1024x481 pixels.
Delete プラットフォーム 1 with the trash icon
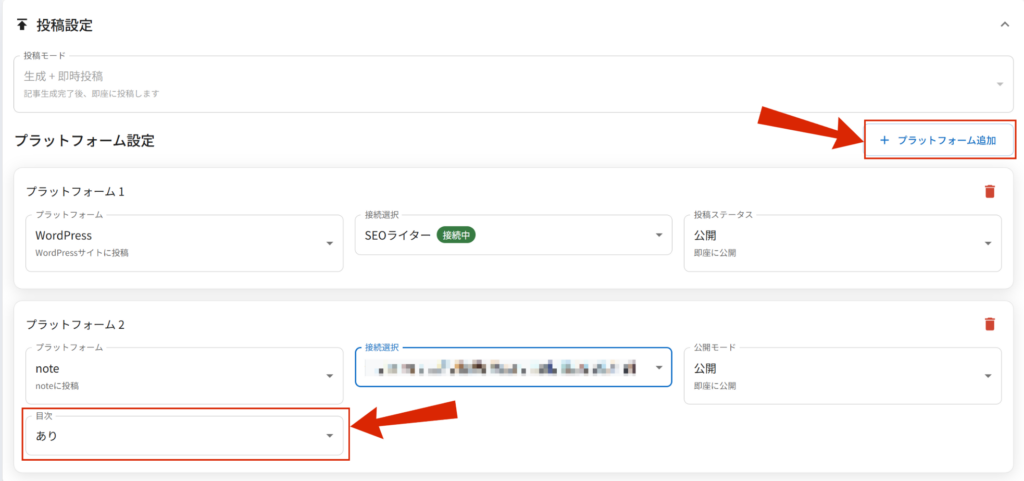(989, 191)
